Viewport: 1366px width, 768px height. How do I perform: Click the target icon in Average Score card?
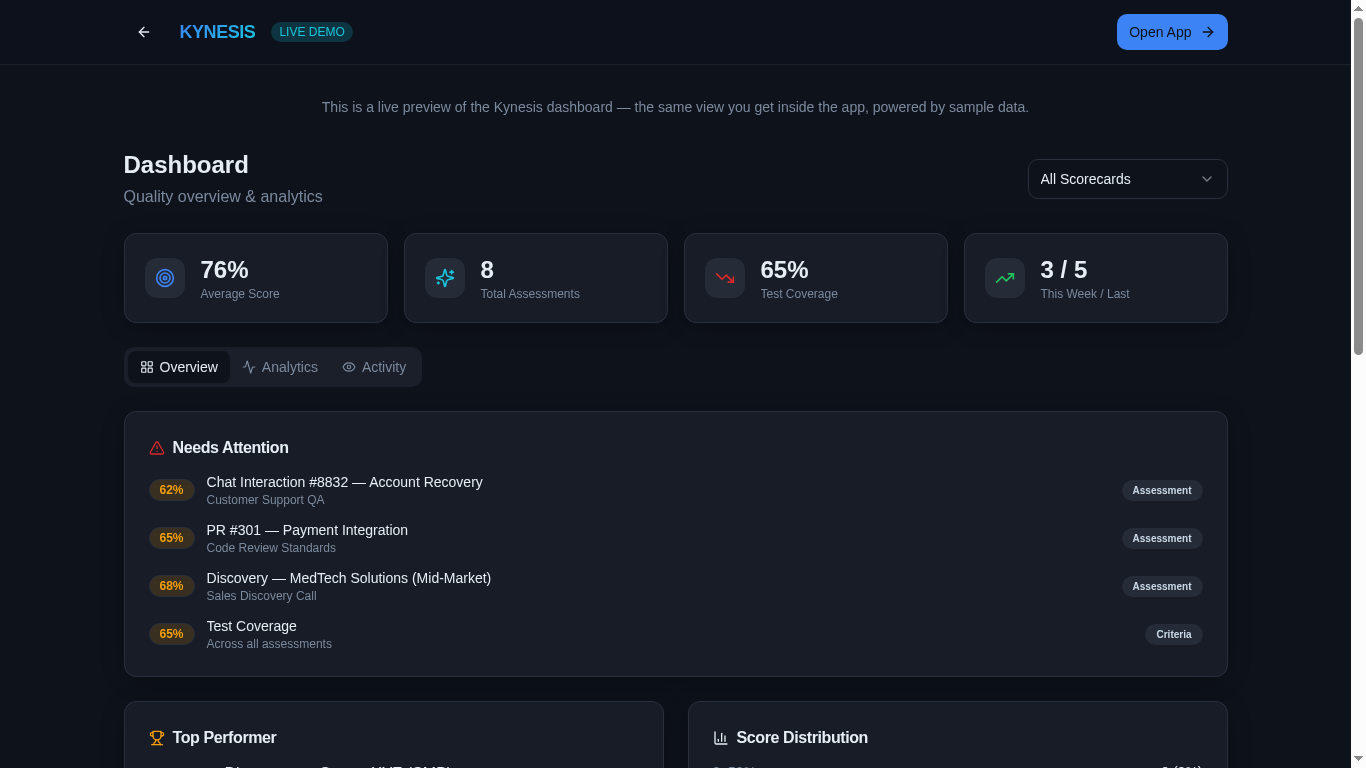coord(165,278)
